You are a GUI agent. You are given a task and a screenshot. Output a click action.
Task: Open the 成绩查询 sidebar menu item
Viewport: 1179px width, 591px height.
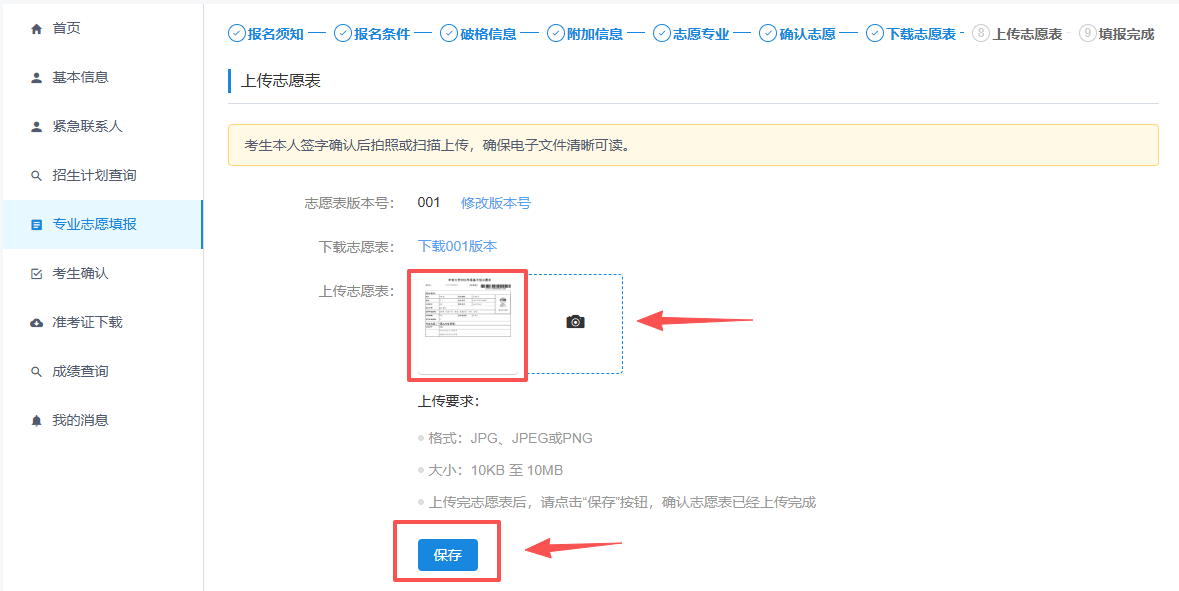80,371
